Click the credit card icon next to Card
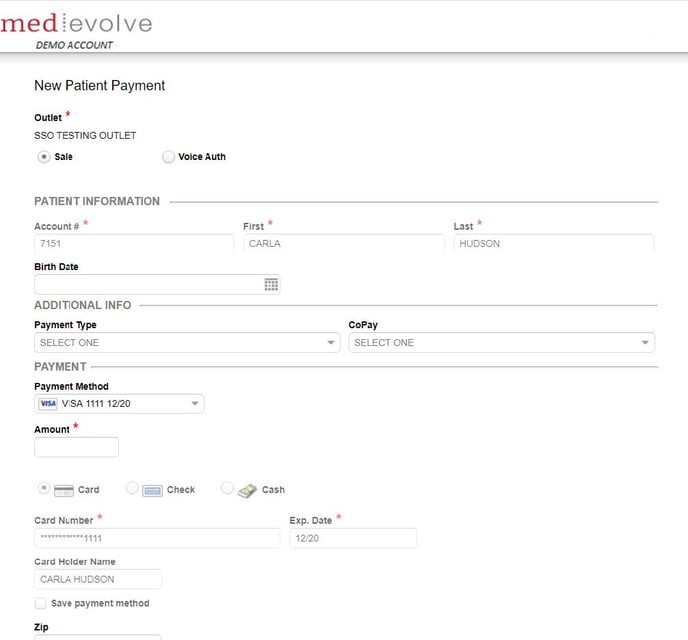 coord(64,490)
